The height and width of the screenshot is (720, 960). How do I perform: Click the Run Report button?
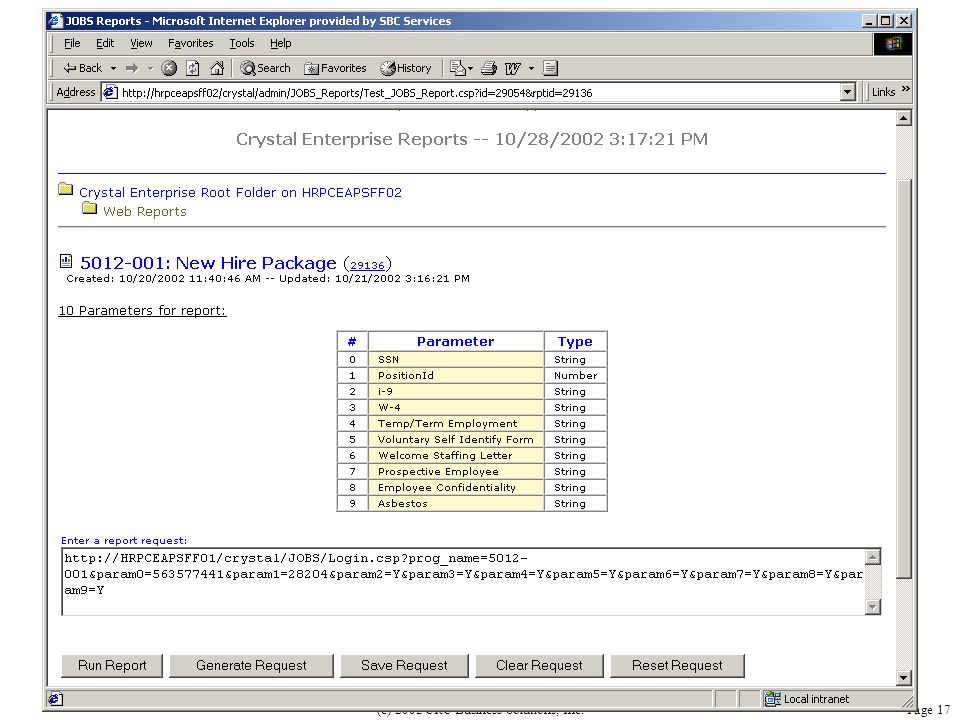point(112,666)
